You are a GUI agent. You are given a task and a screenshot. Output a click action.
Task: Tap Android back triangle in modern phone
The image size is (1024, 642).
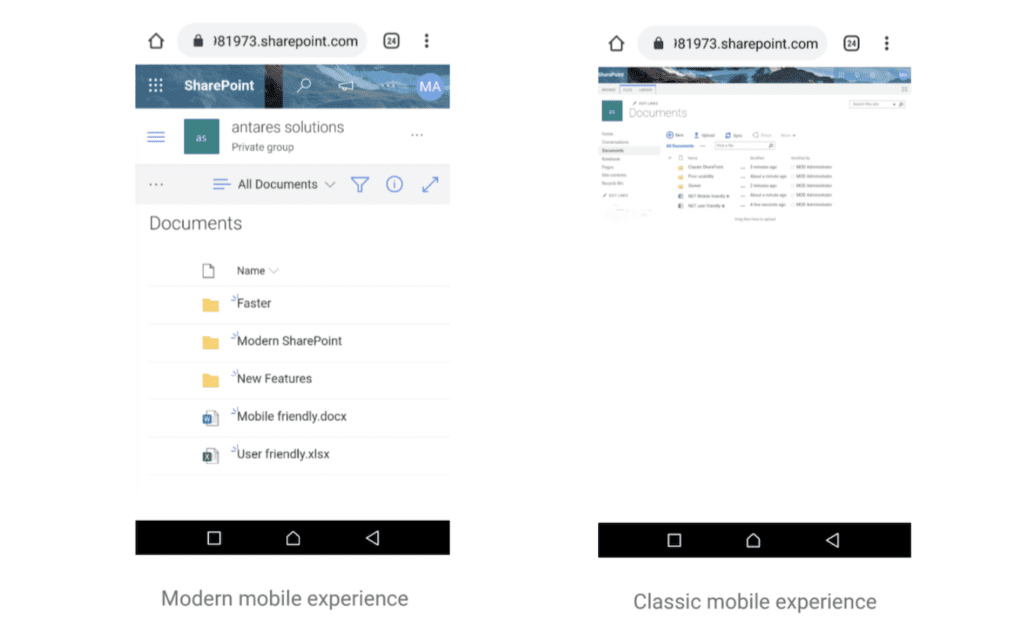tap(372, 538)
